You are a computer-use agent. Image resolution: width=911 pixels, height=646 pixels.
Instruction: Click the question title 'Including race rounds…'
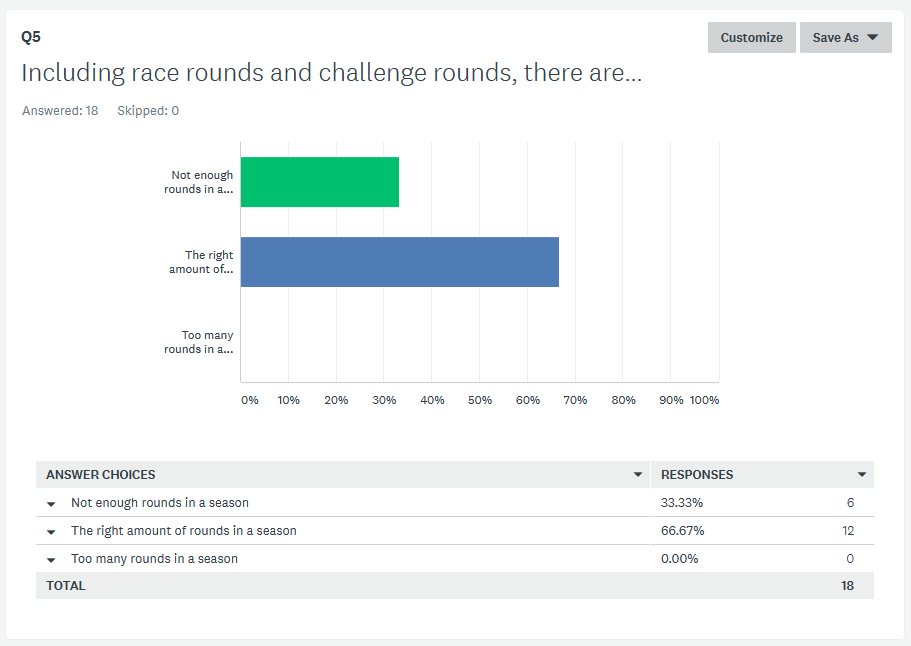click(x=331, y=73)
